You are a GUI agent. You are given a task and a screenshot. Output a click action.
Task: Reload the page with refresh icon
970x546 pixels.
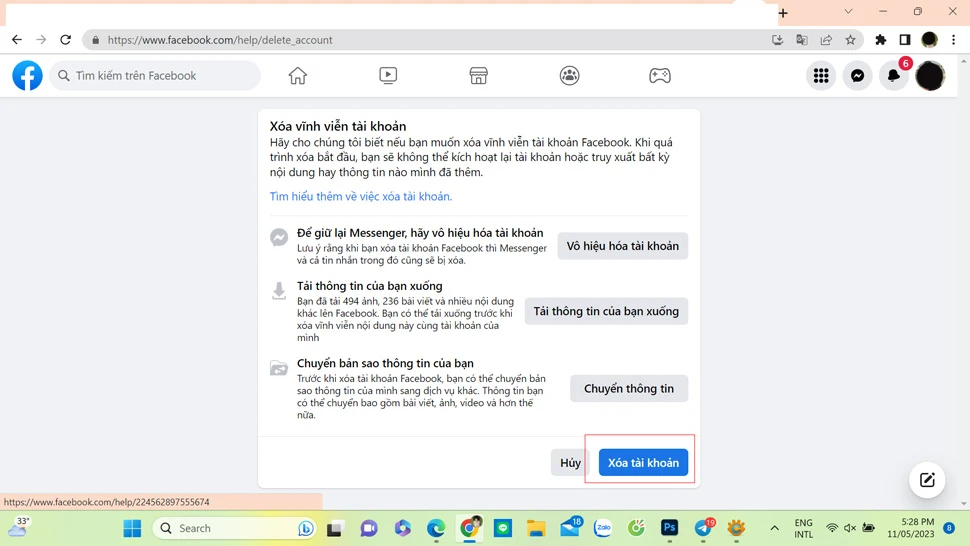click(x=66, y=40)
